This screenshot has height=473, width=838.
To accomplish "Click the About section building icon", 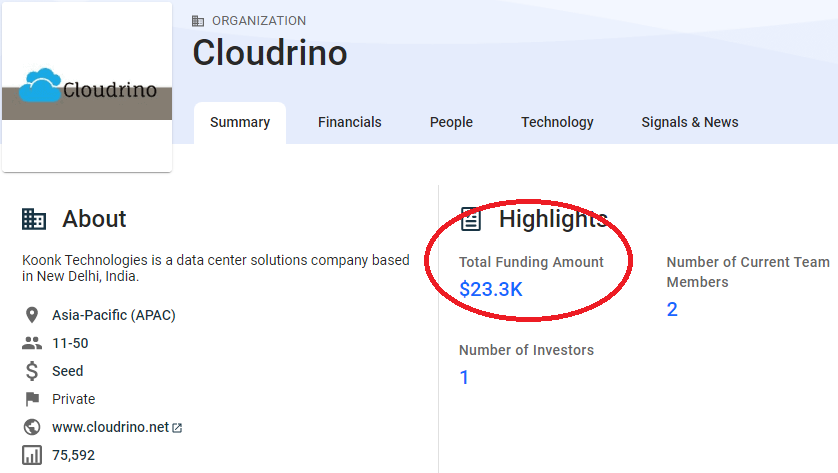I will (34, 219).
